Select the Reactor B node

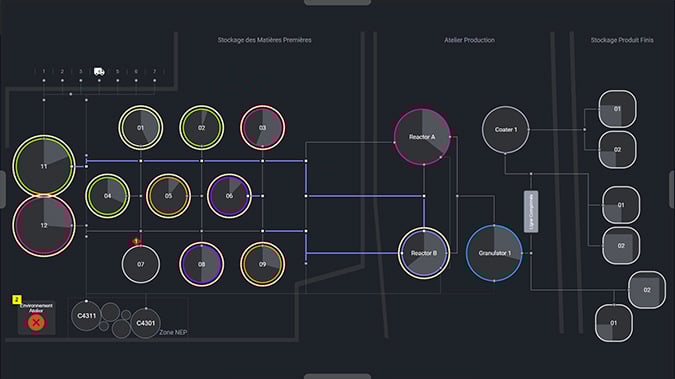tap(424, 253)
